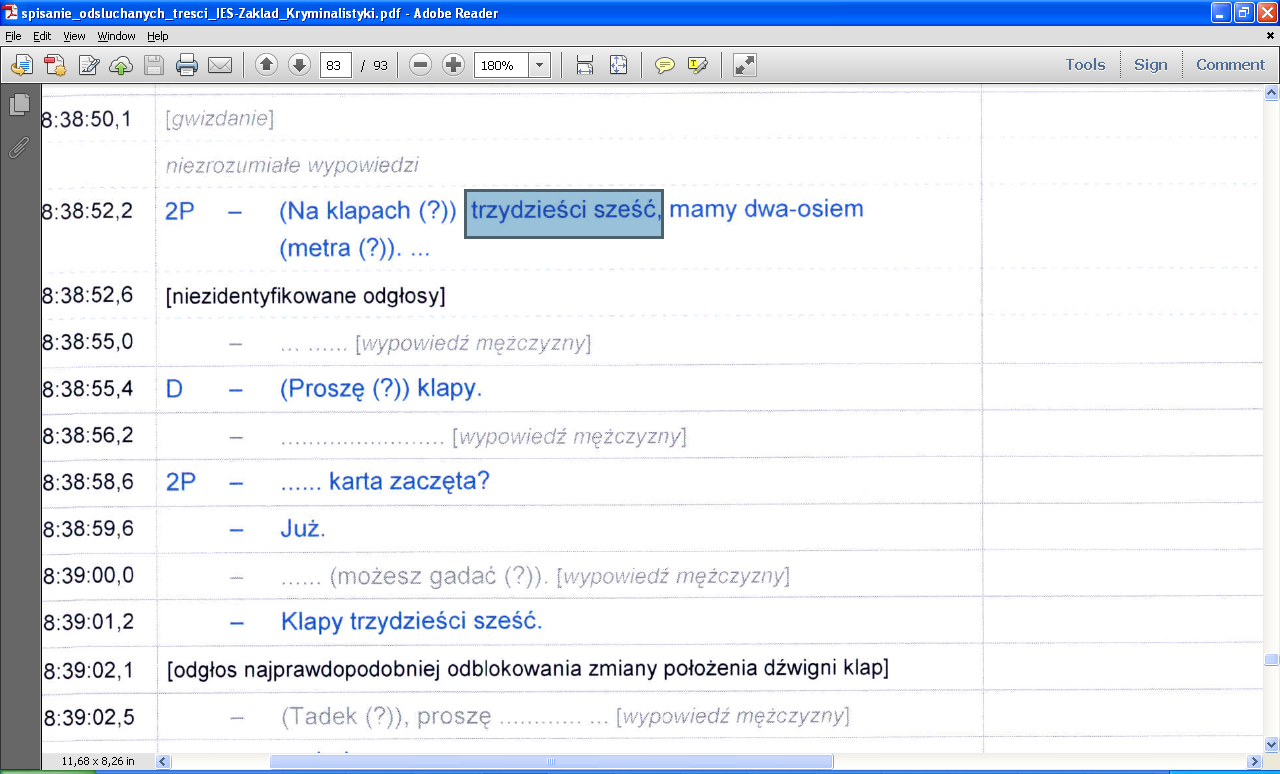
Task: Open the Sign pane
Action: click(x=1150, y=64)
